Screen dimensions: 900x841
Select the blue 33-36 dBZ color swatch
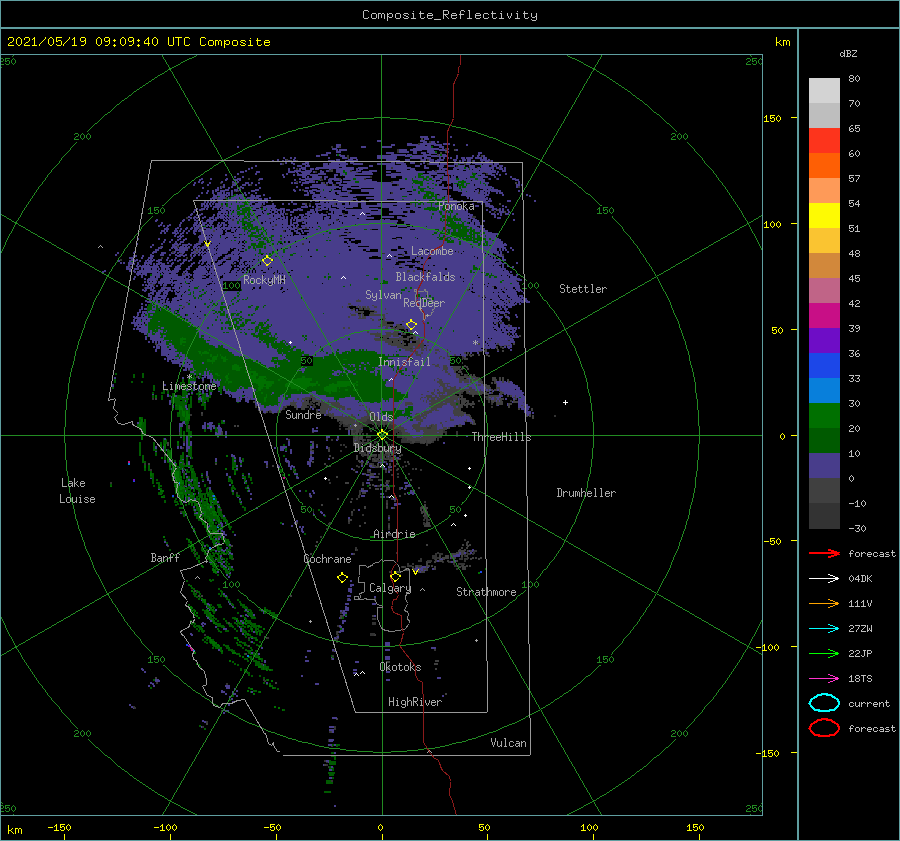point(824,365)
